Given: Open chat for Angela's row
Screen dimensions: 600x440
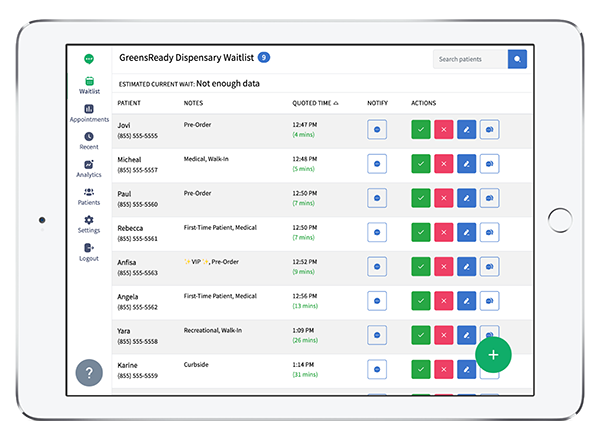Looking at the screenshot, I should pos(489,301).
